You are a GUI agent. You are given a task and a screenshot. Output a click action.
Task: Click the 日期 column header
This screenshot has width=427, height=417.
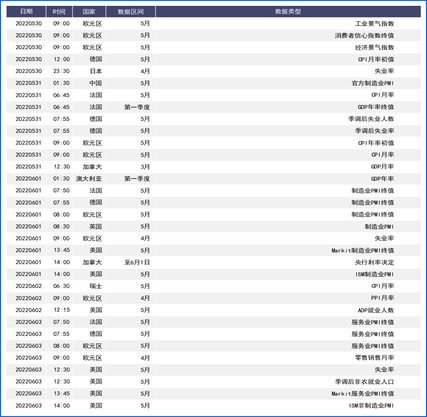(x=26, y=12)
